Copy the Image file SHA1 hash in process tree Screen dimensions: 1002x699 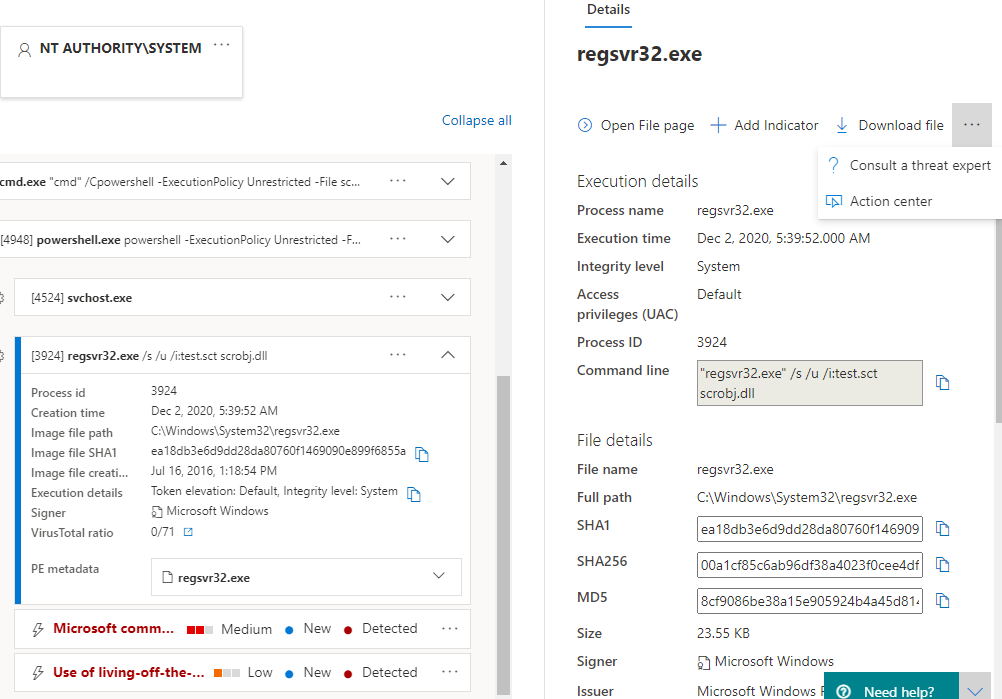click(x=422, y=455)
